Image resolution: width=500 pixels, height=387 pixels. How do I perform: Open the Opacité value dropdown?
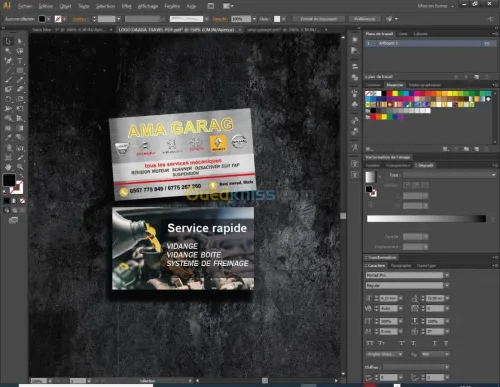(x=254, y=19)
